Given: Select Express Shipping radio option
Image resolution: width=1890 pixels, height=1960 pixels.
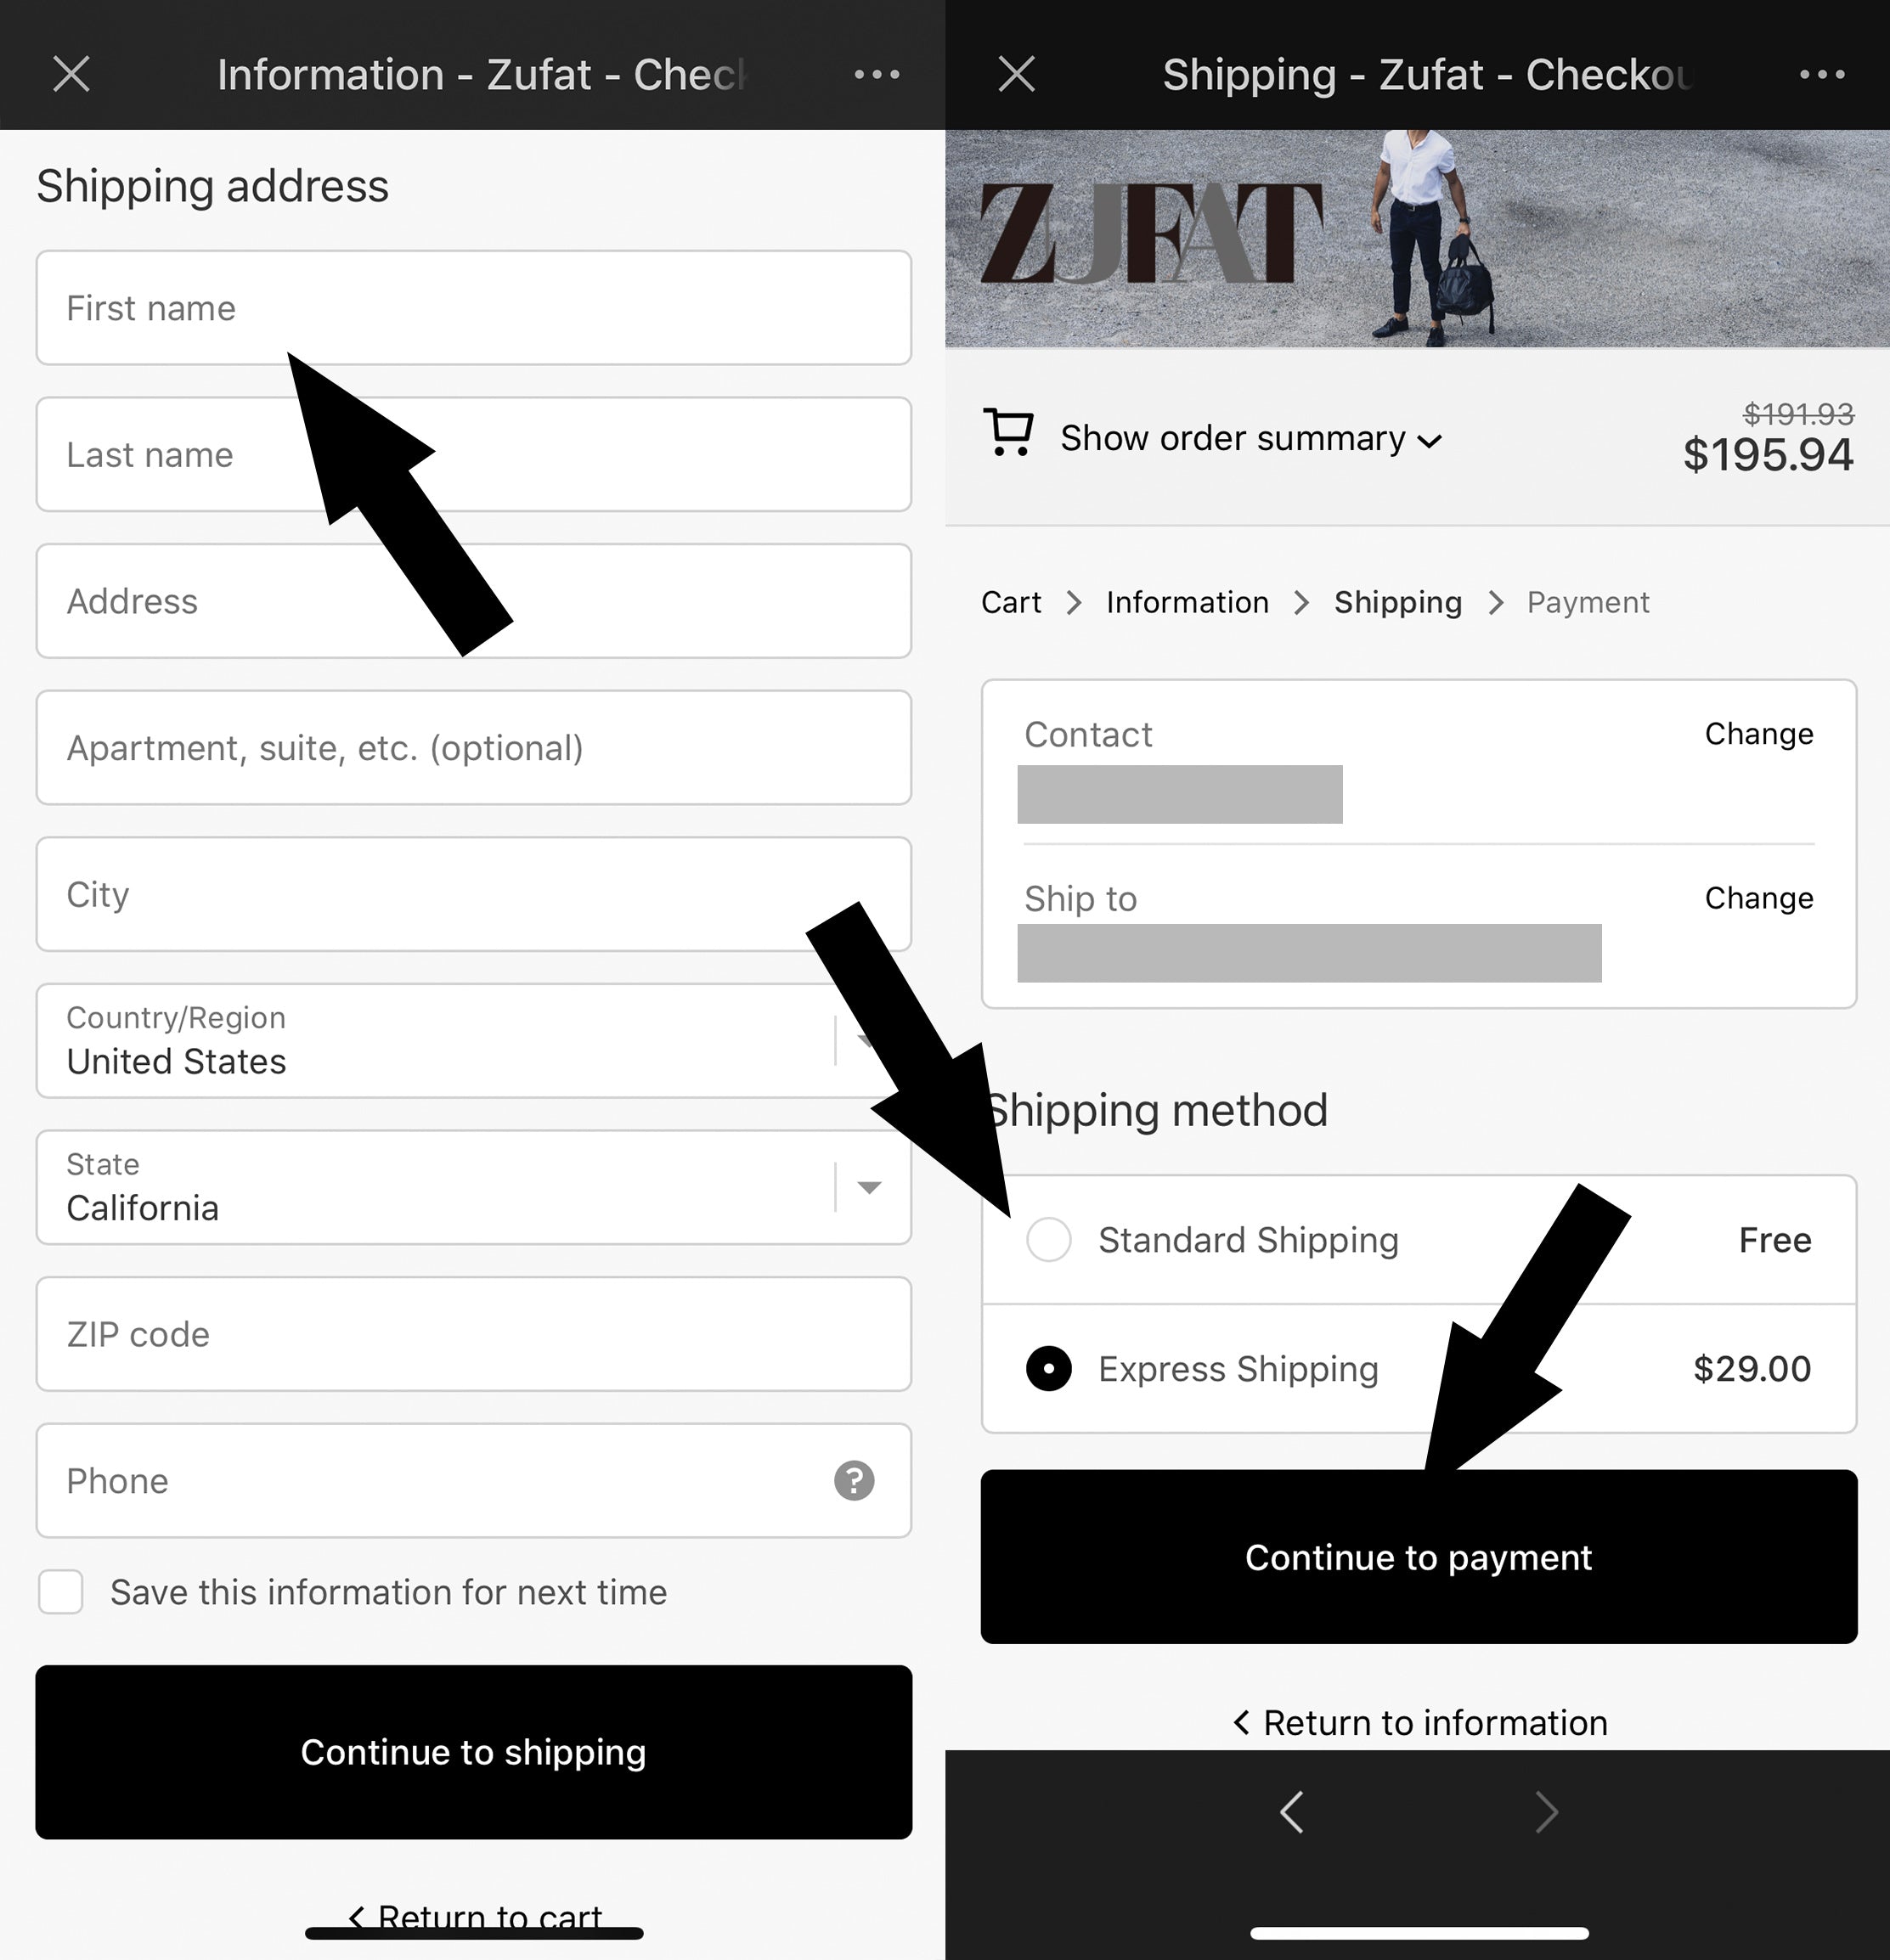Looking at the screenshot, I should [1048, 1368].
